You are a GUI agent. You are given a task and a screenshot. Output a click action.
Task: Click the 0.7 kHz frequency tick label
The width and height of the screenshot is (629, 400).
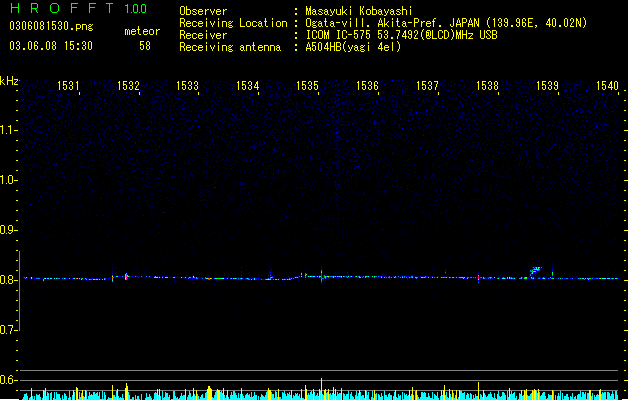[x=8, y=330]
